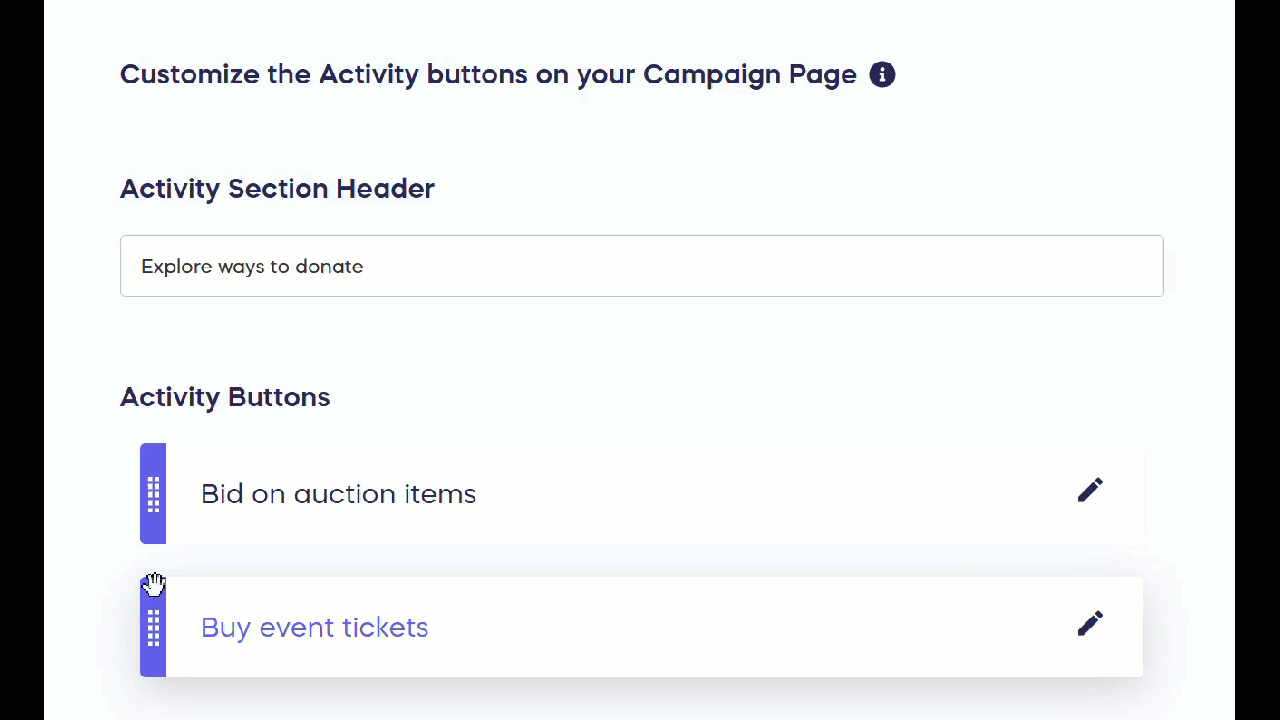Click the 'Activity Buttons' heading
The width and height of the screenshot is (1280, 720).
pos(225,397)
